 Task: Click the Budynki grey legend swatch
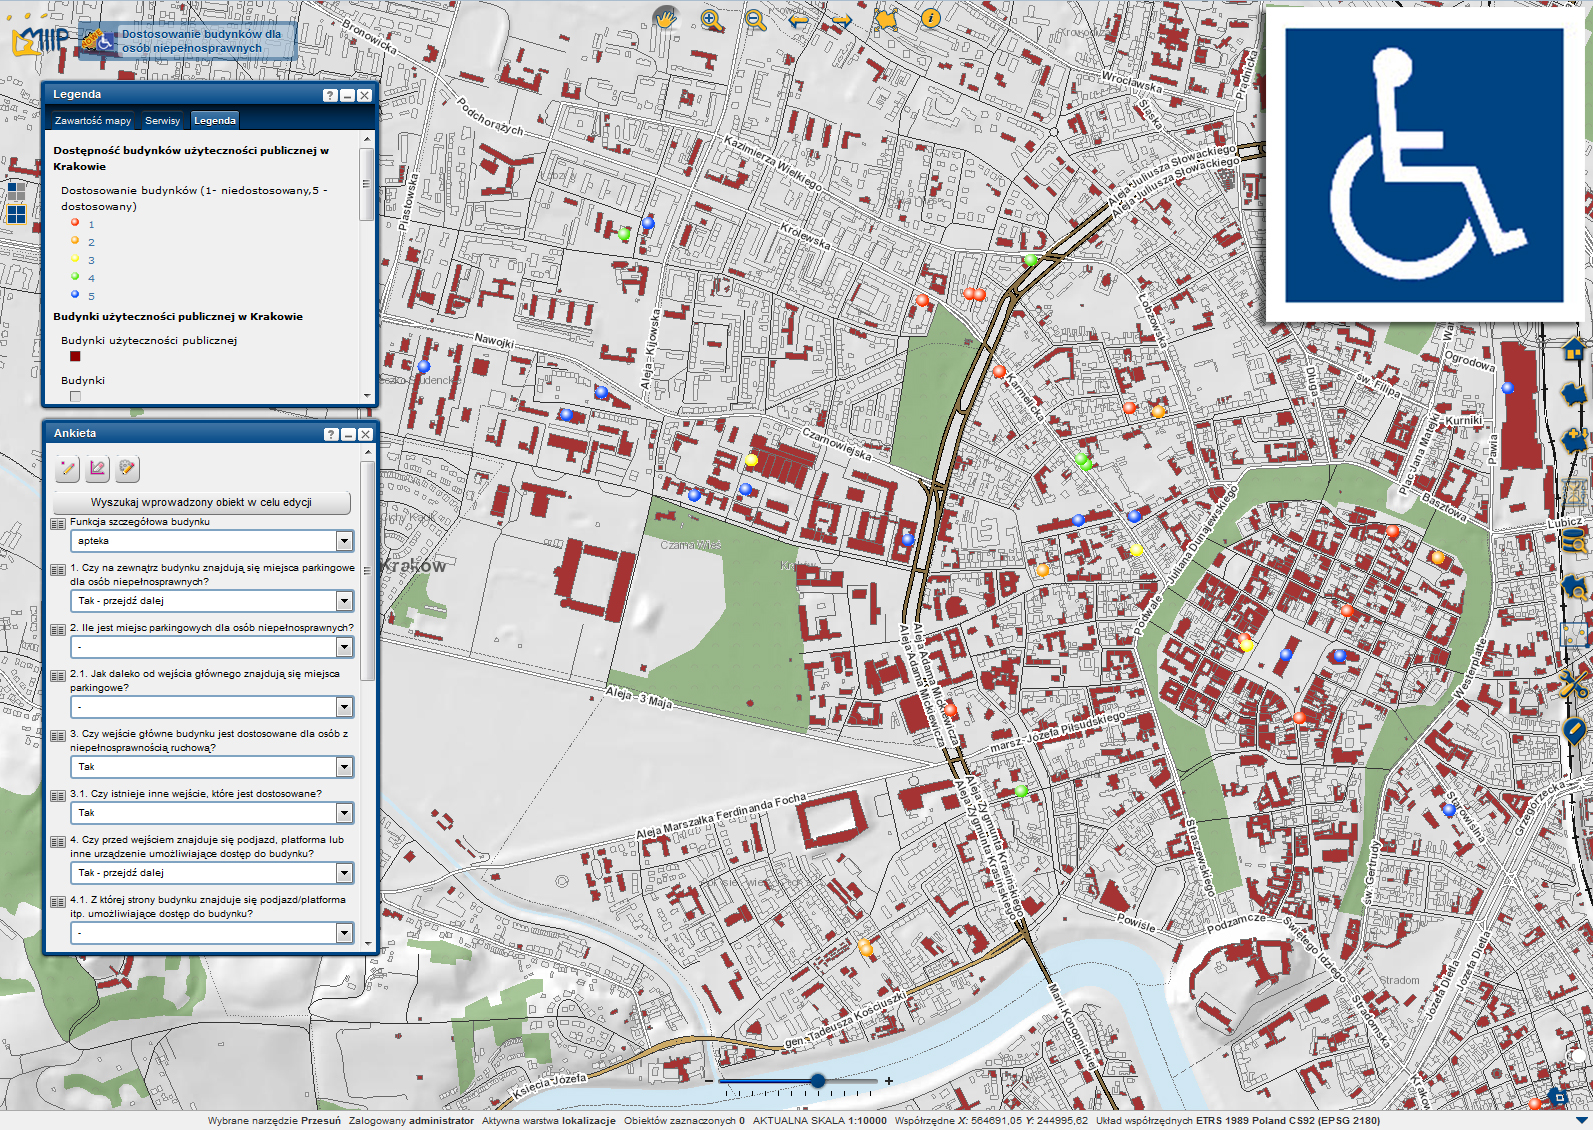point(75,396)
